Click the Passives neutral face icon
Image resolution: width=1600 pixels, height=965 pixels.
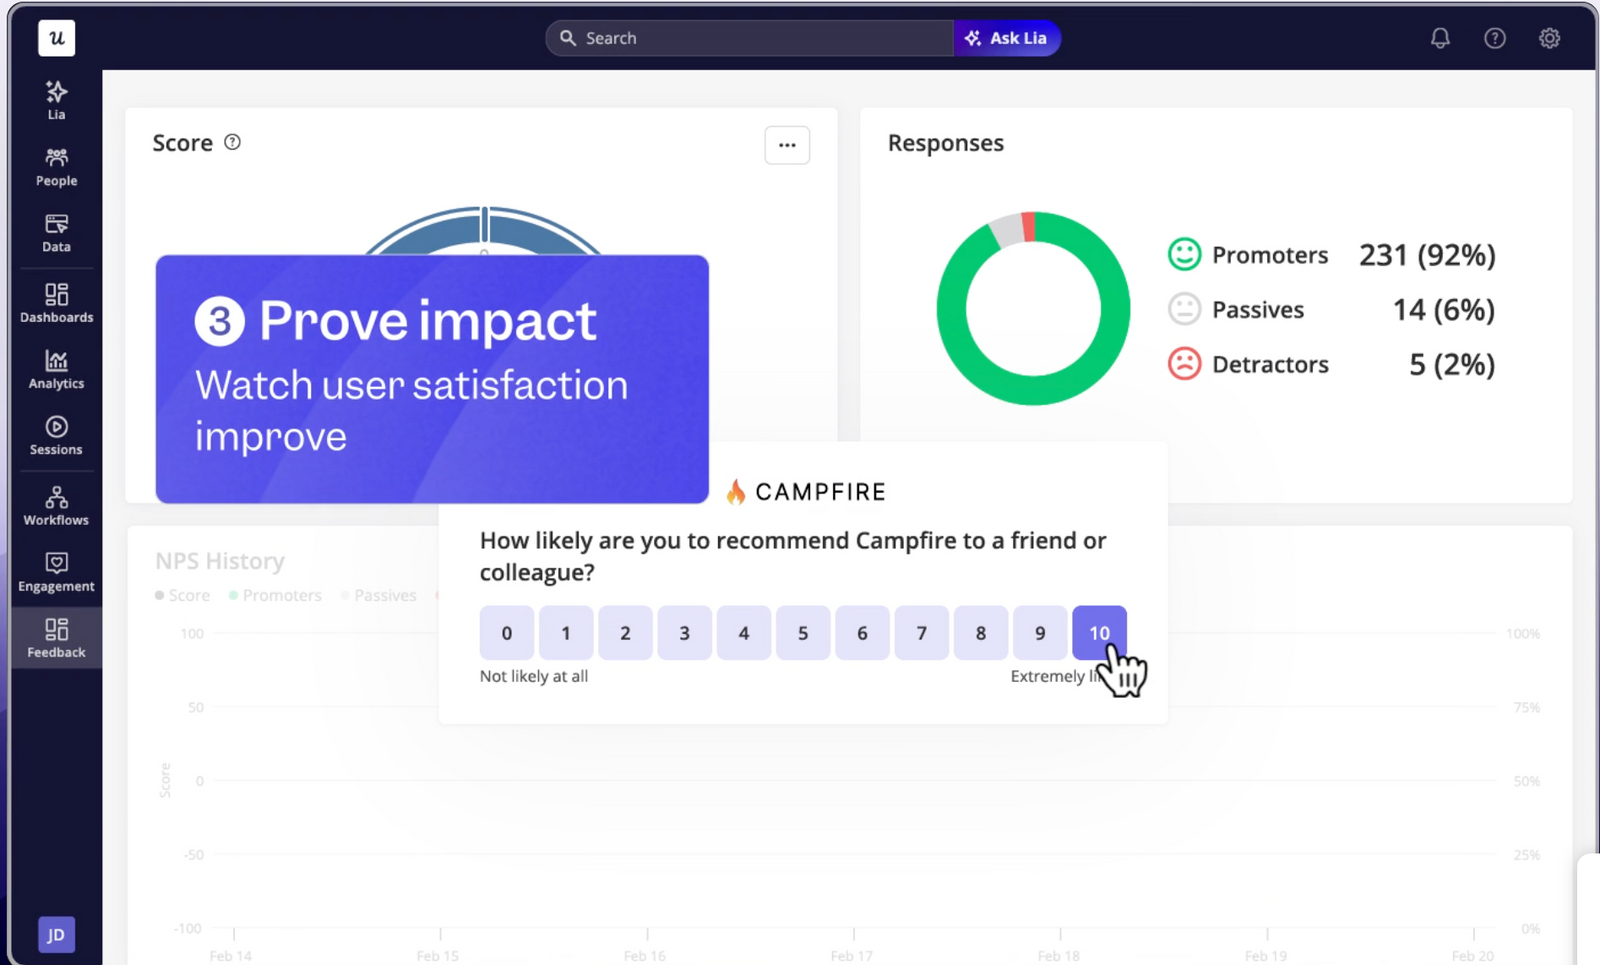[1184, 309]
